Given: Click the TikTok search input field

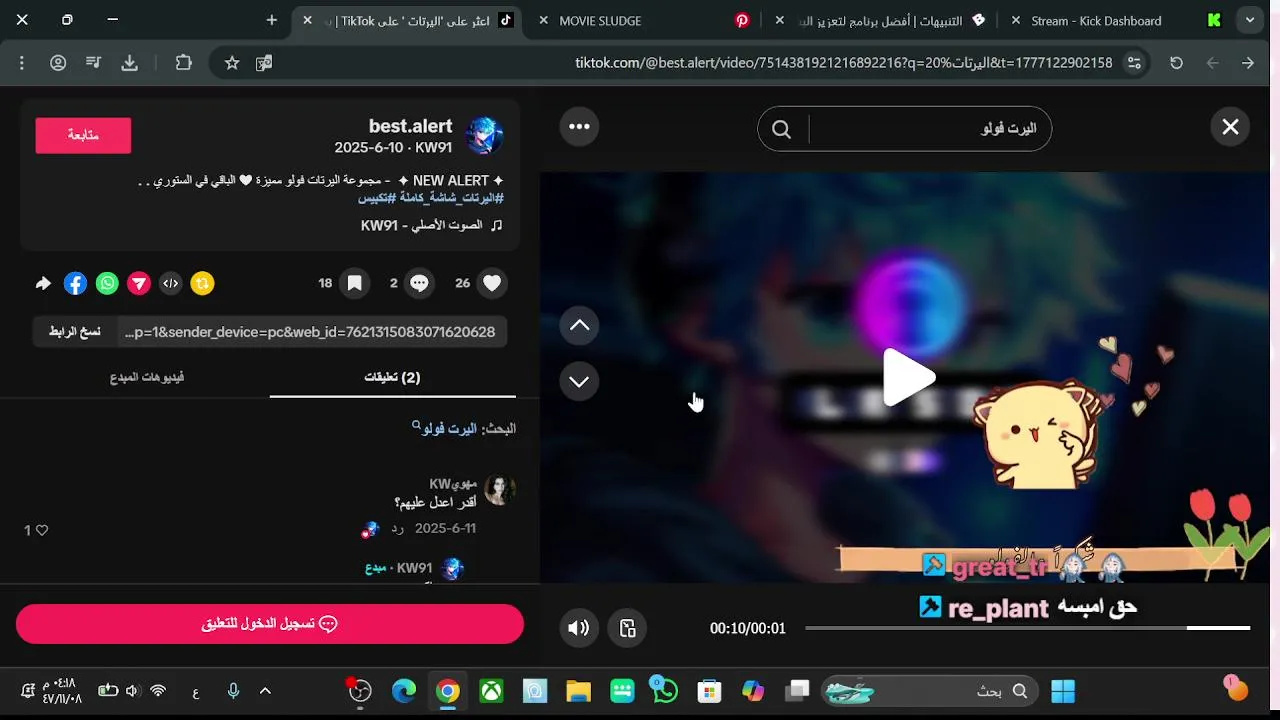Looking at the screenshot, I should coord(925,129).
